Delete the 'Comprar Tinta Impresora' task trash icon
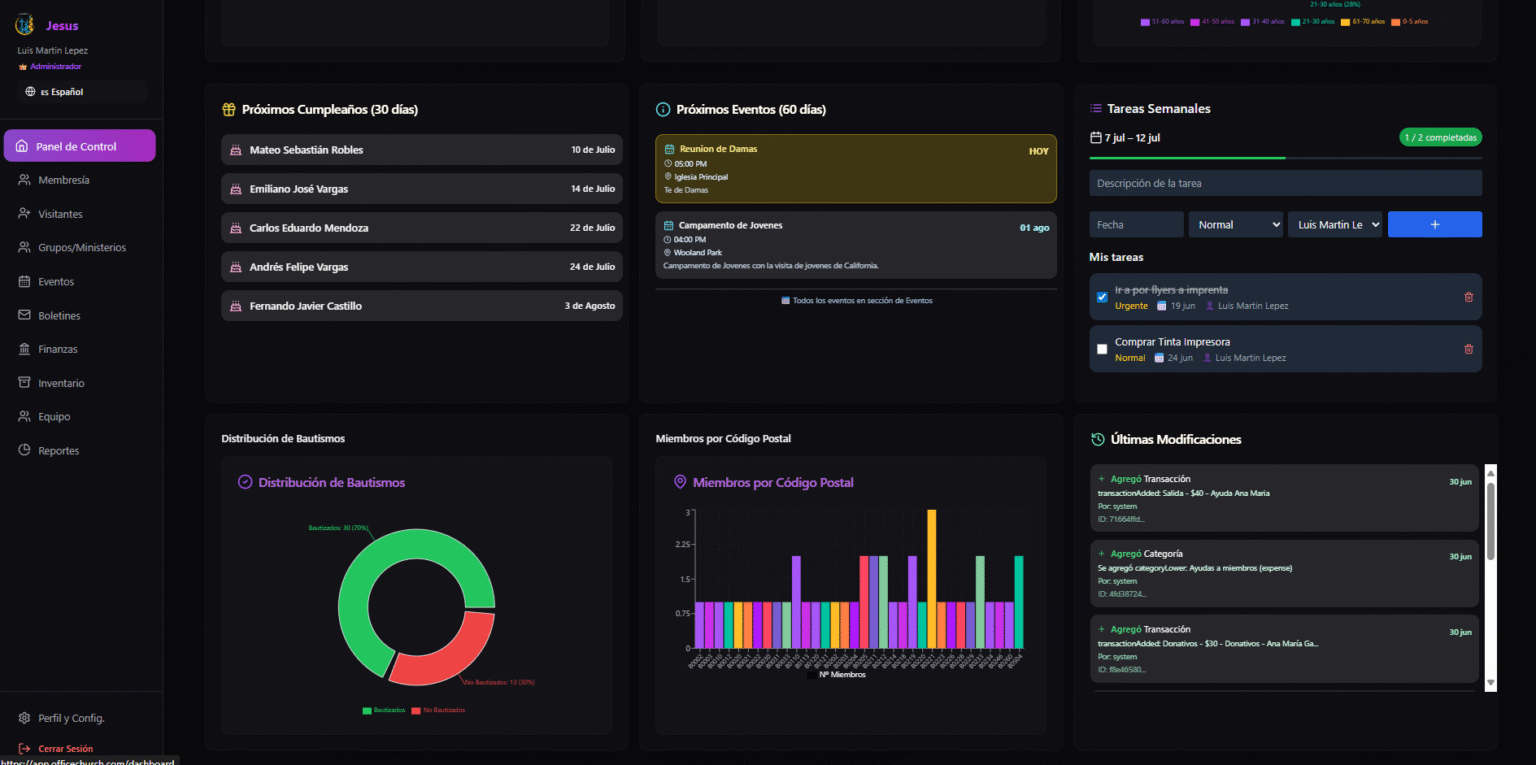This screenshot has width=1536, height=765. click(x=1468, y=349)
